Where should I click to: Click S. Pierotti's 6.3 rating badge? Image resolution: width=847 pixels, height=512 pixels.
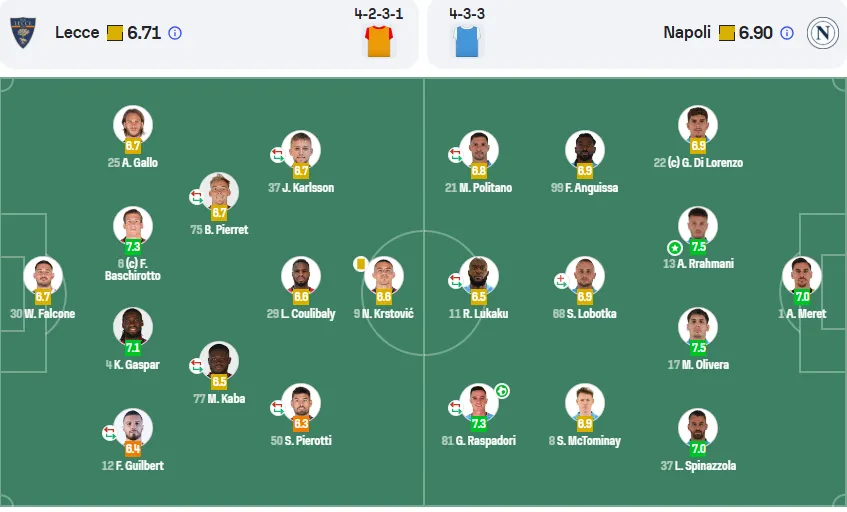301,423
